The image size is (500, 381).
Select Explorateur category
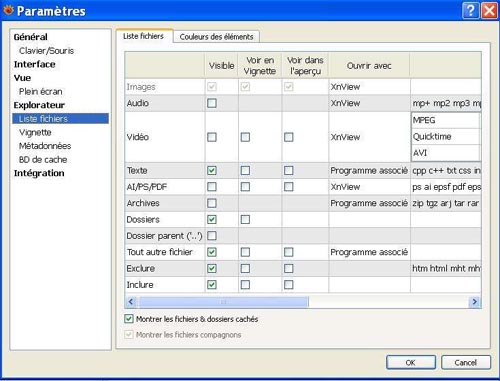pyautogui.click(x=39, y=105)
